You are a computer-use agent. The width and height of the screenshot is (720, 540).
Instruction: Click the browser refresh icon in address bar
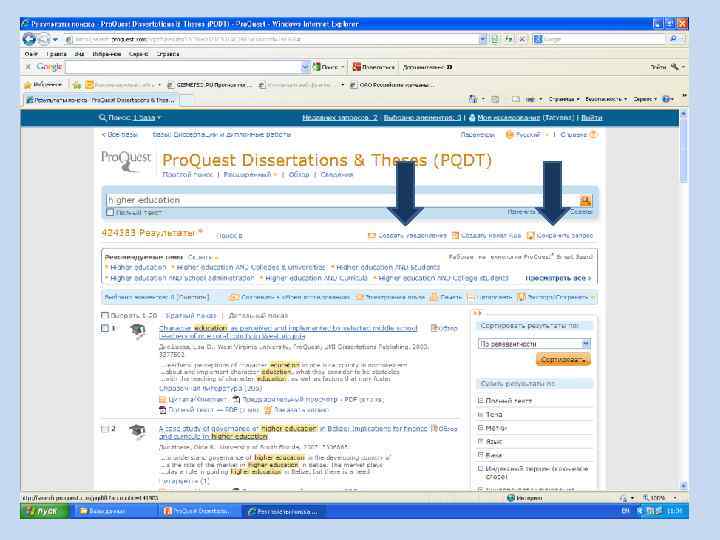click(x=508, y=39)
